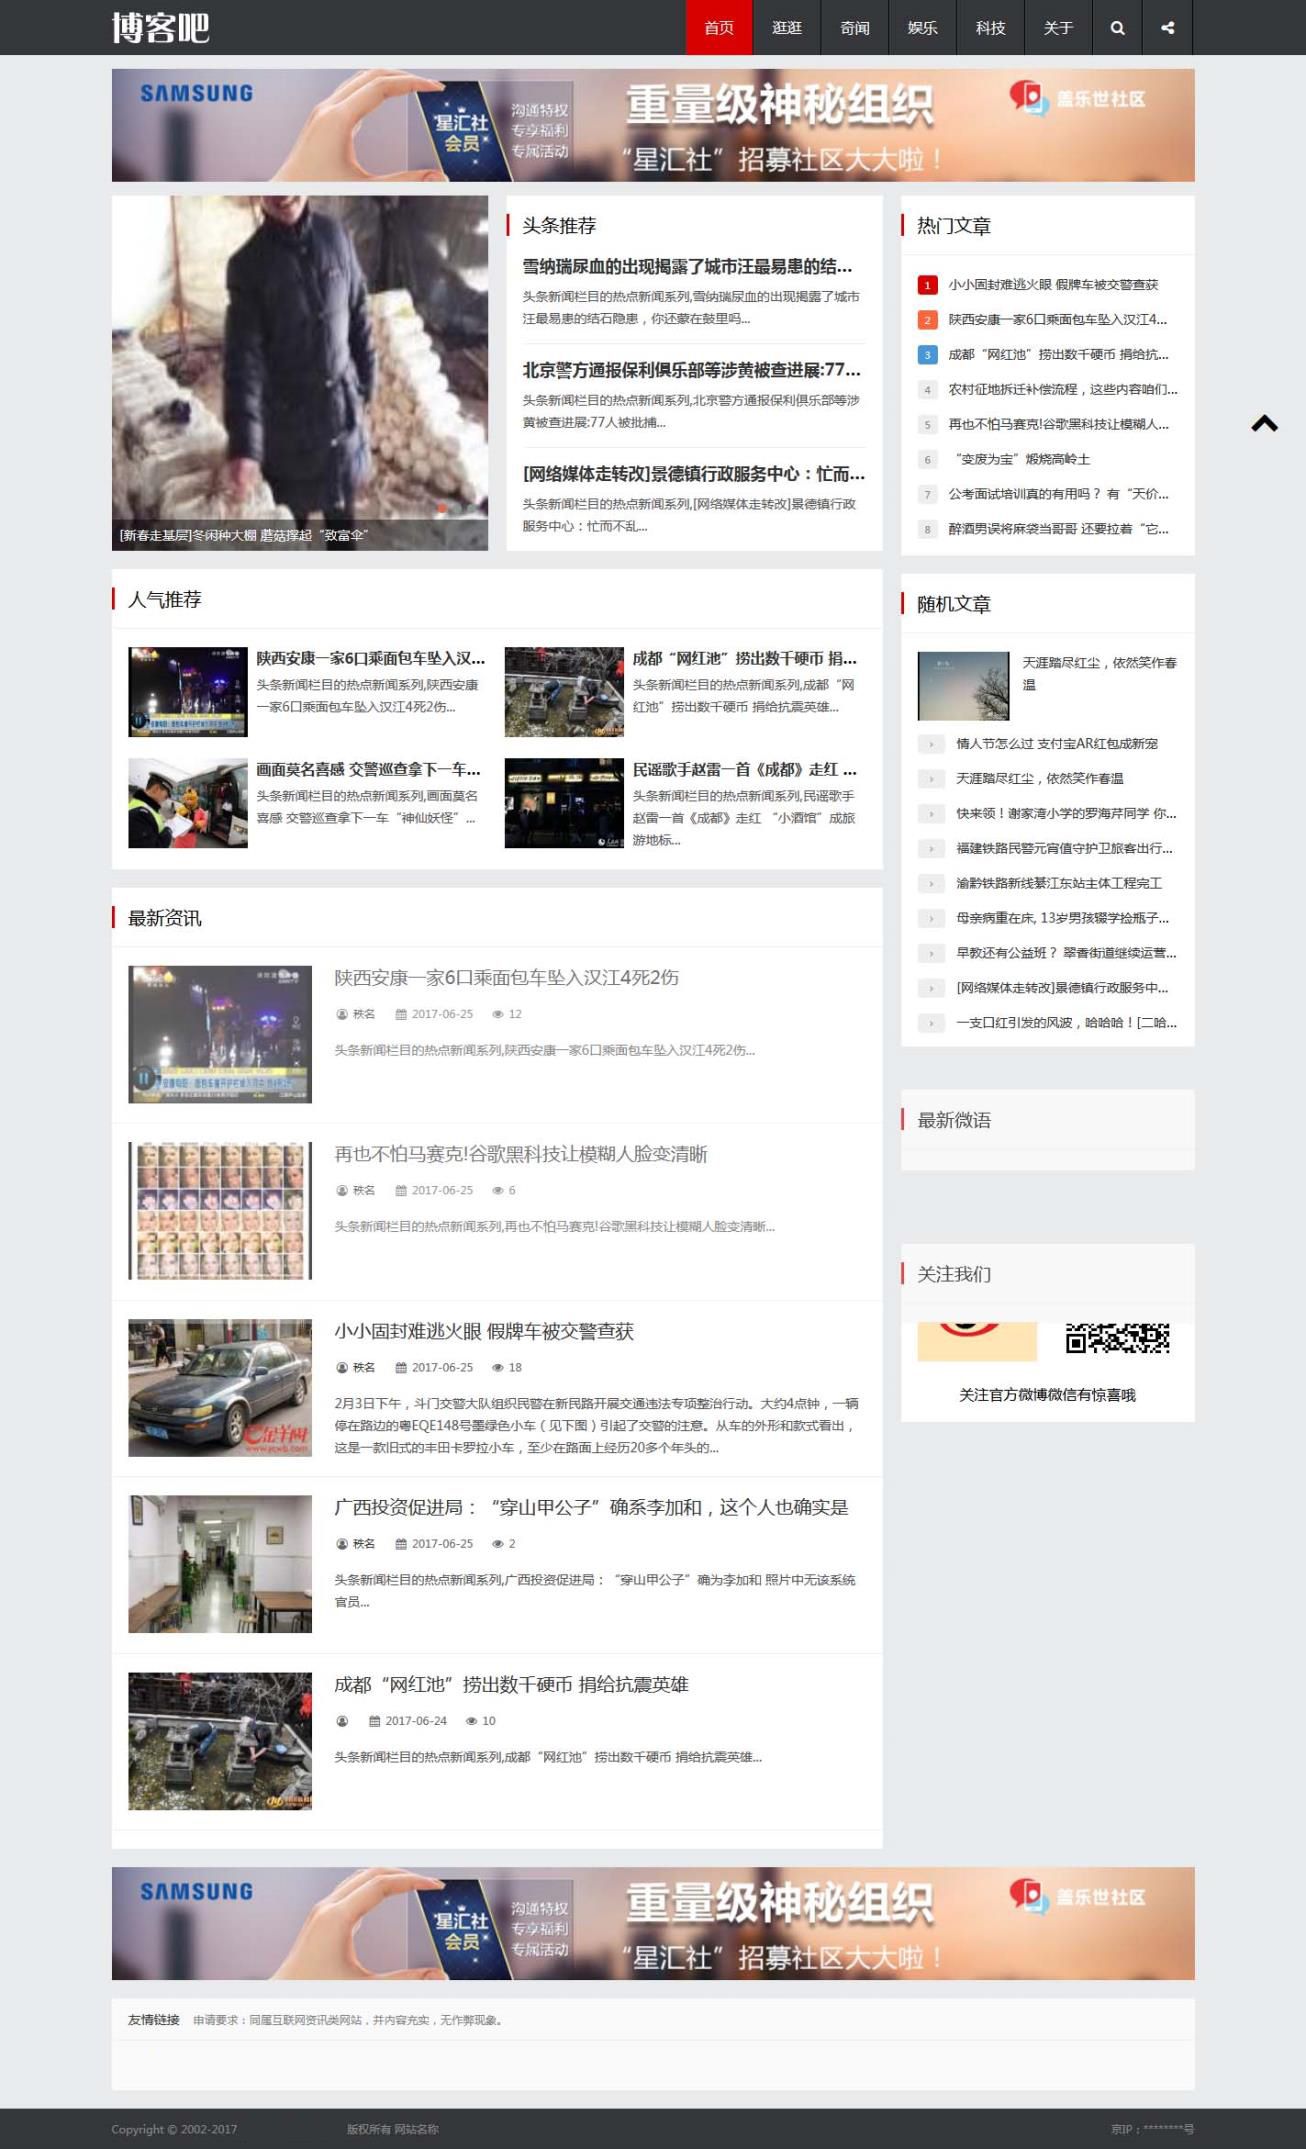Open hot article 农村征地拆迁补偿流程

[1063, 390]
